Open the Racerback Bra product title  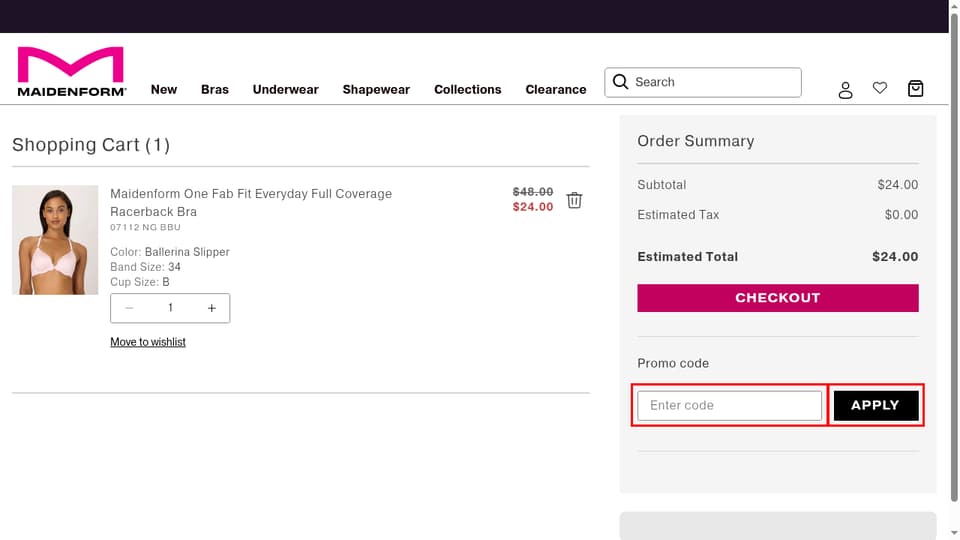tap(250, 202)
